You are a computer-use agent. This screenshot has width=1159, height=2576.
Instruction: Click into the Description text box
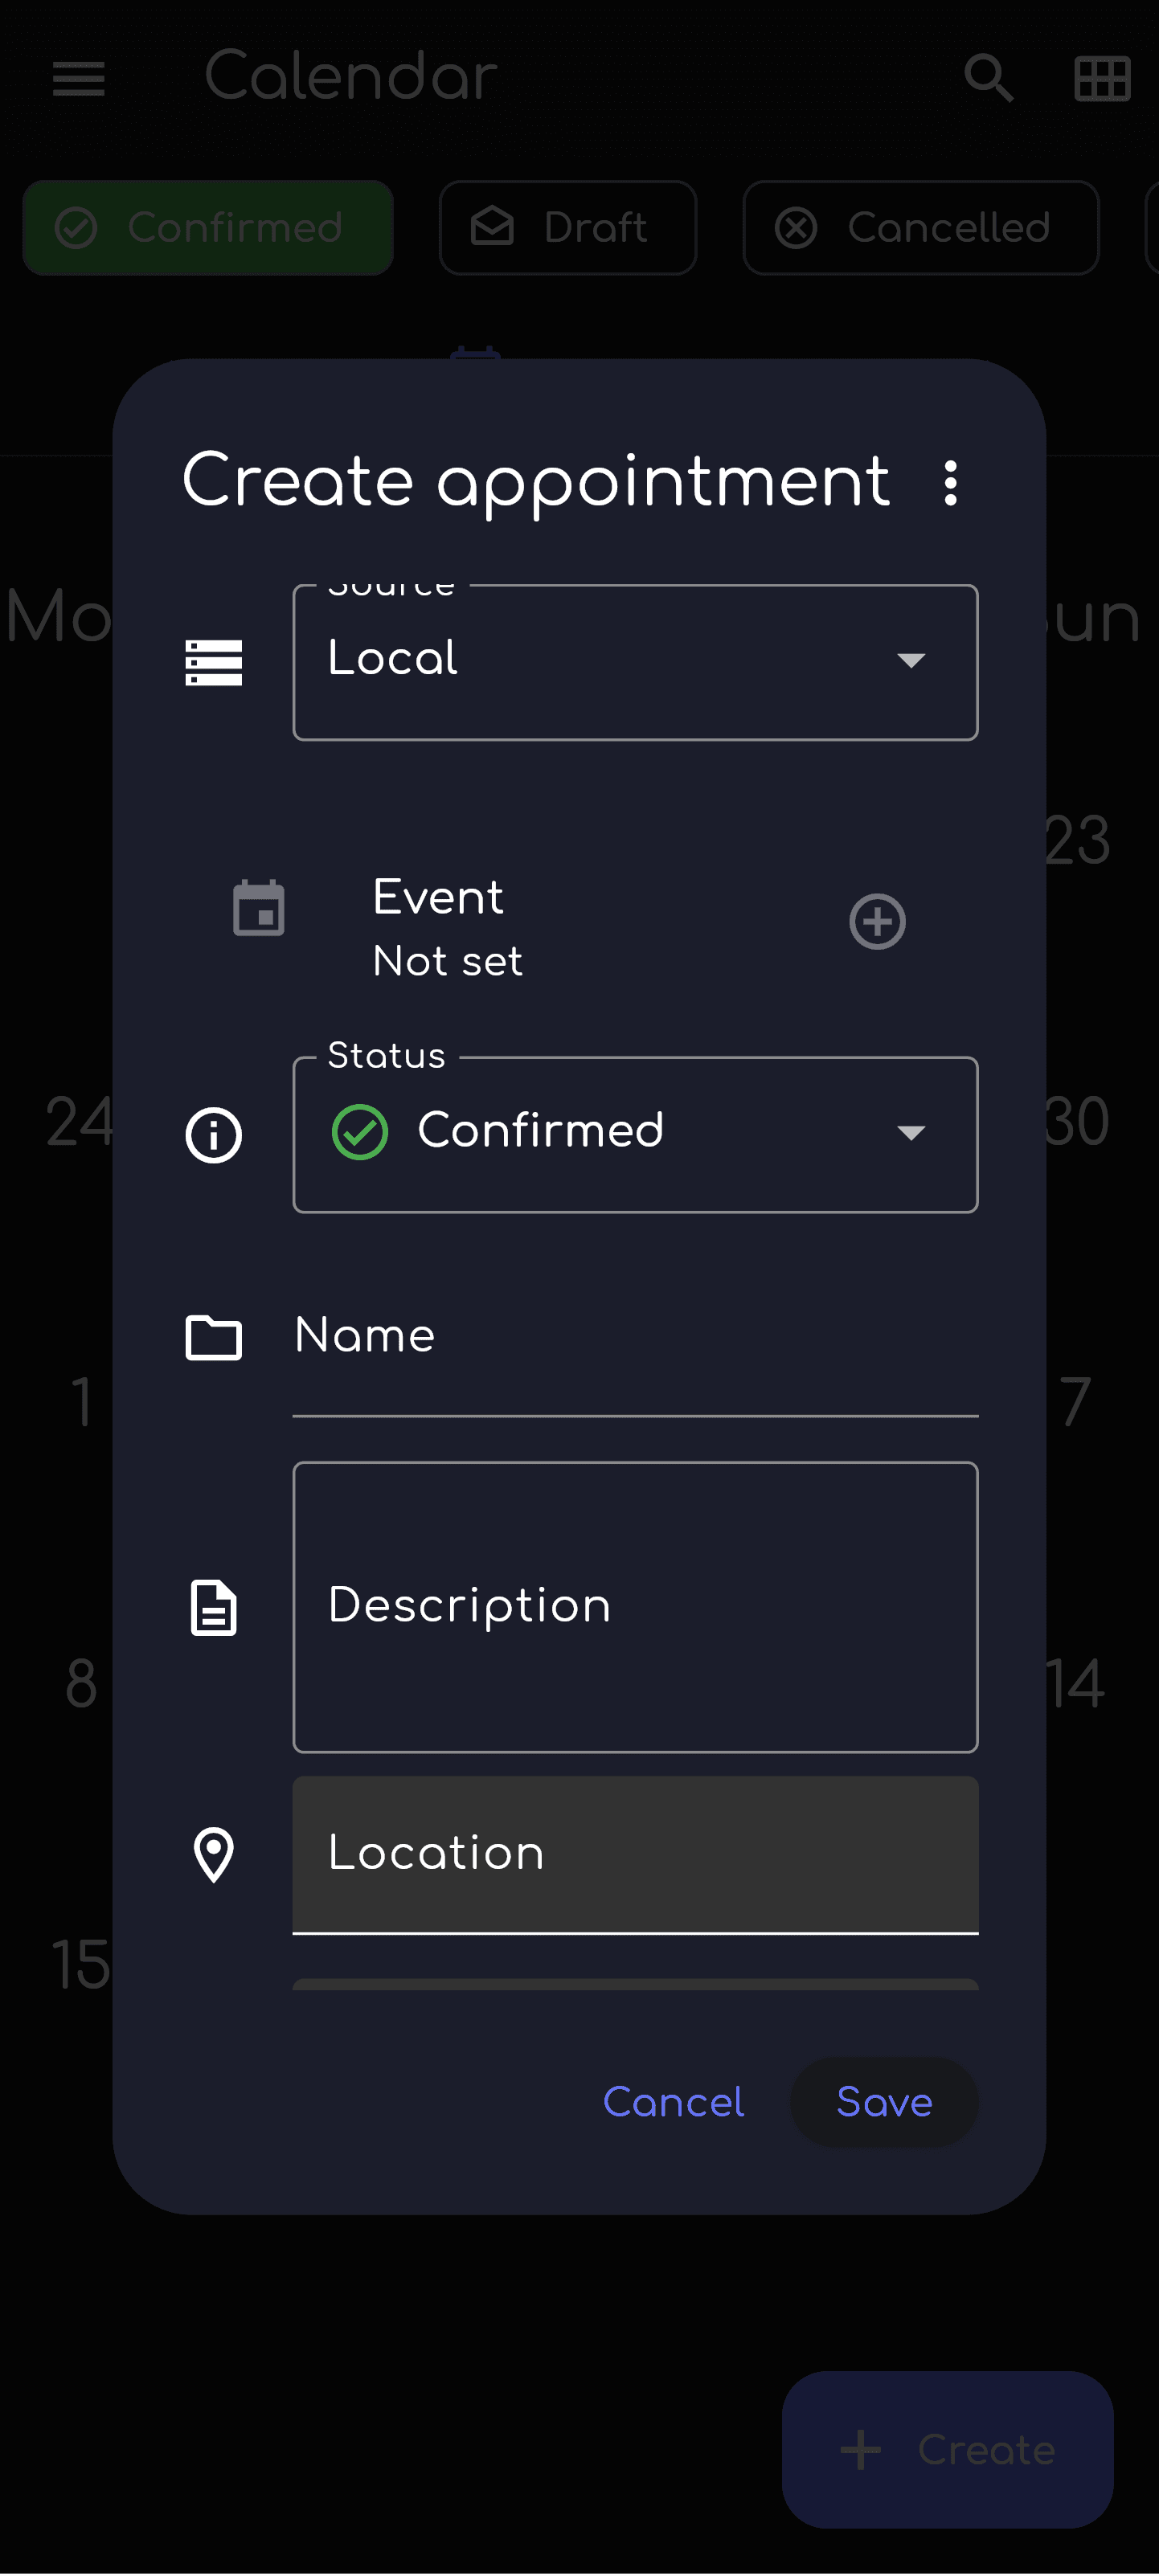tap(635, 1606)
